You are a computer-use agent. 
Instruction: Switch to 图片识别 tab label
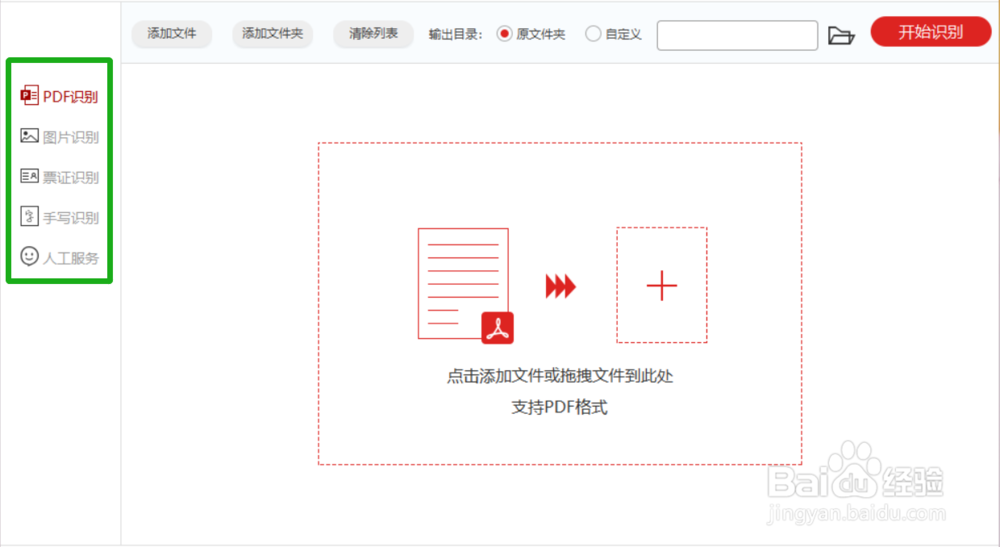click(x=71, y=137)
